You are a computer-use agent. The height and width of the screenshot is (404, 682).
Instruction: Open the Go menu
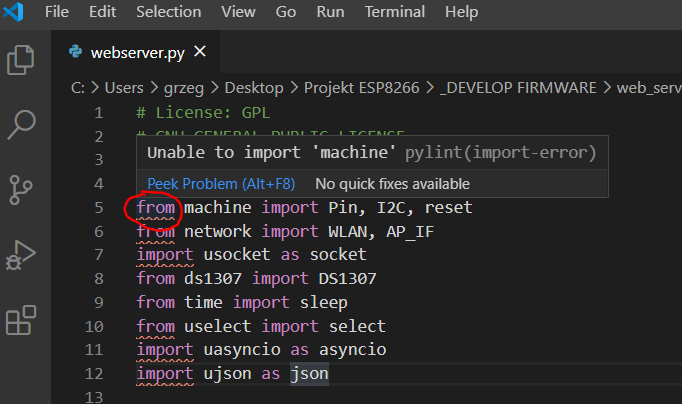click(x=286, y=12)
